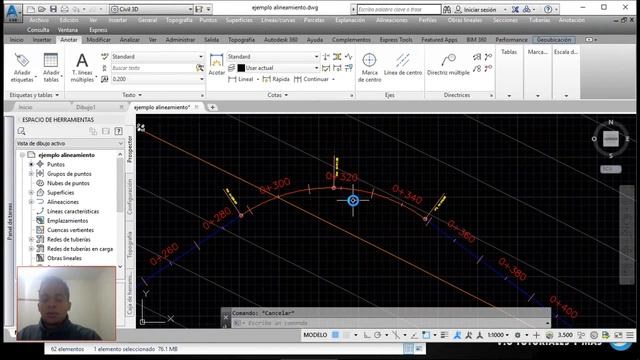Click the toolspace help question icon
640x360 pixels.
pyautogui.click(x=118, y=131)
